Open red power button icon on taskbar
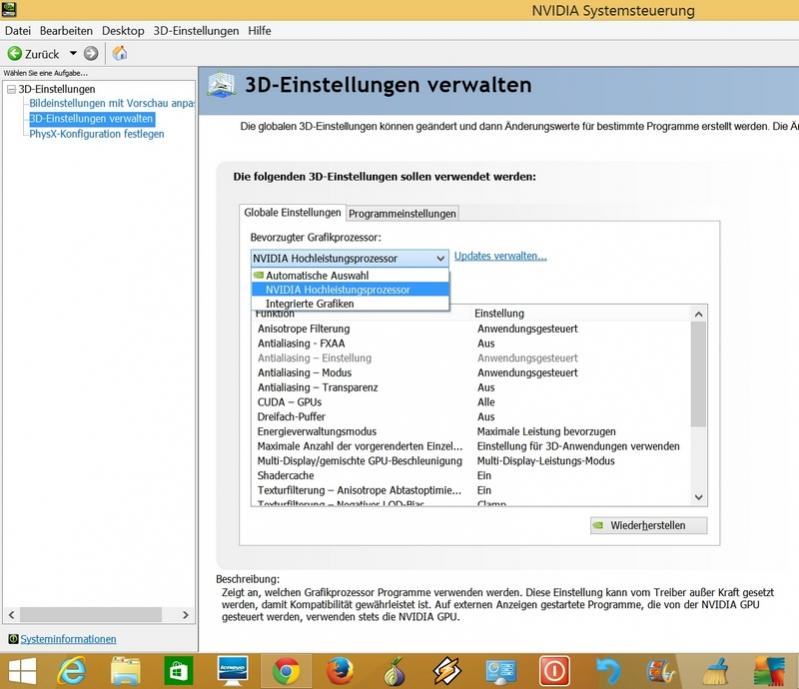This screenshot has width=799, height=689. click(x=554, y=671)
